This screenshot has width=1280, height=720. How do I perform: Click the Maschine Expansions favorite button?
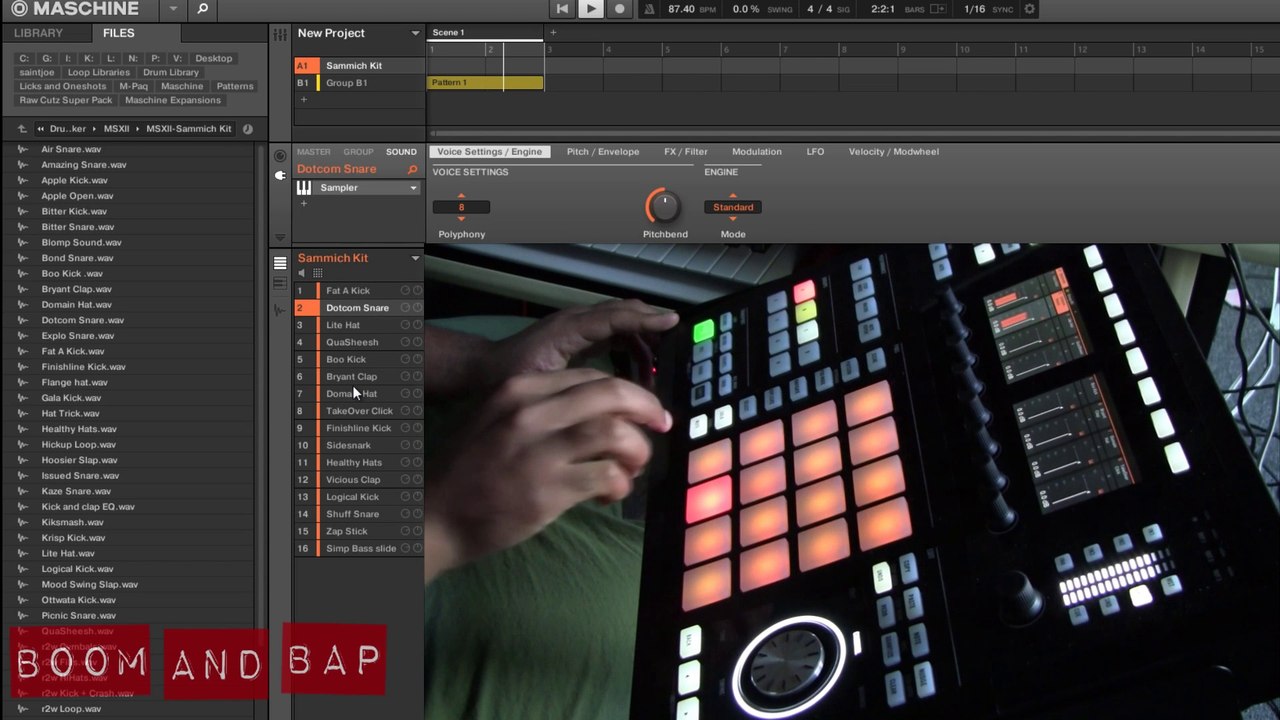click(x=173, y=101)
